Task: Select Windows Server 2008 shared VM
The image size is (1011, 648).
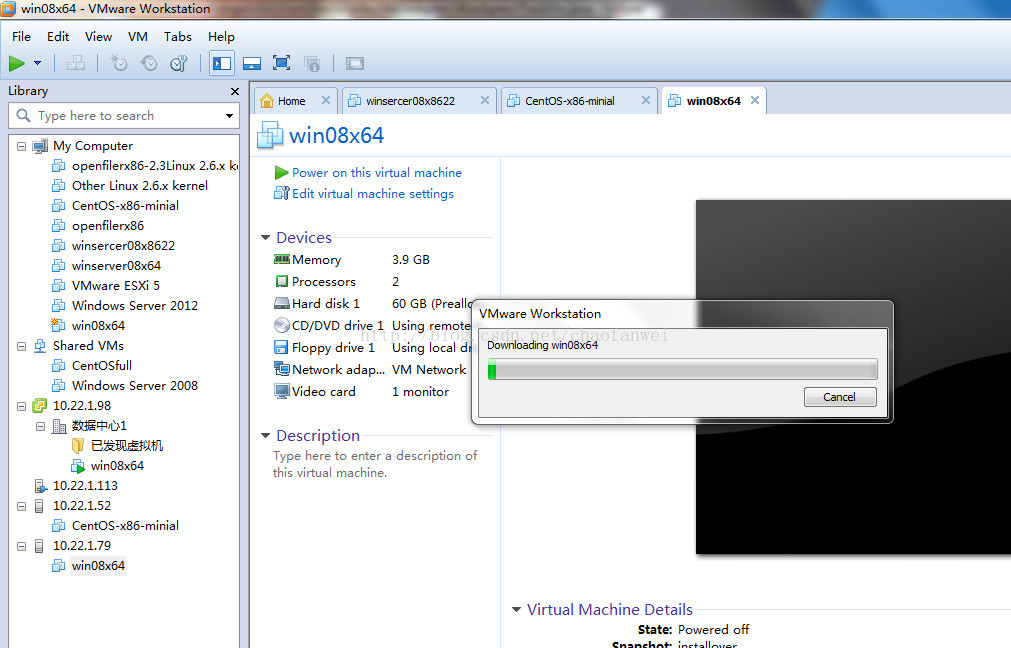Action: coord(125,386)
